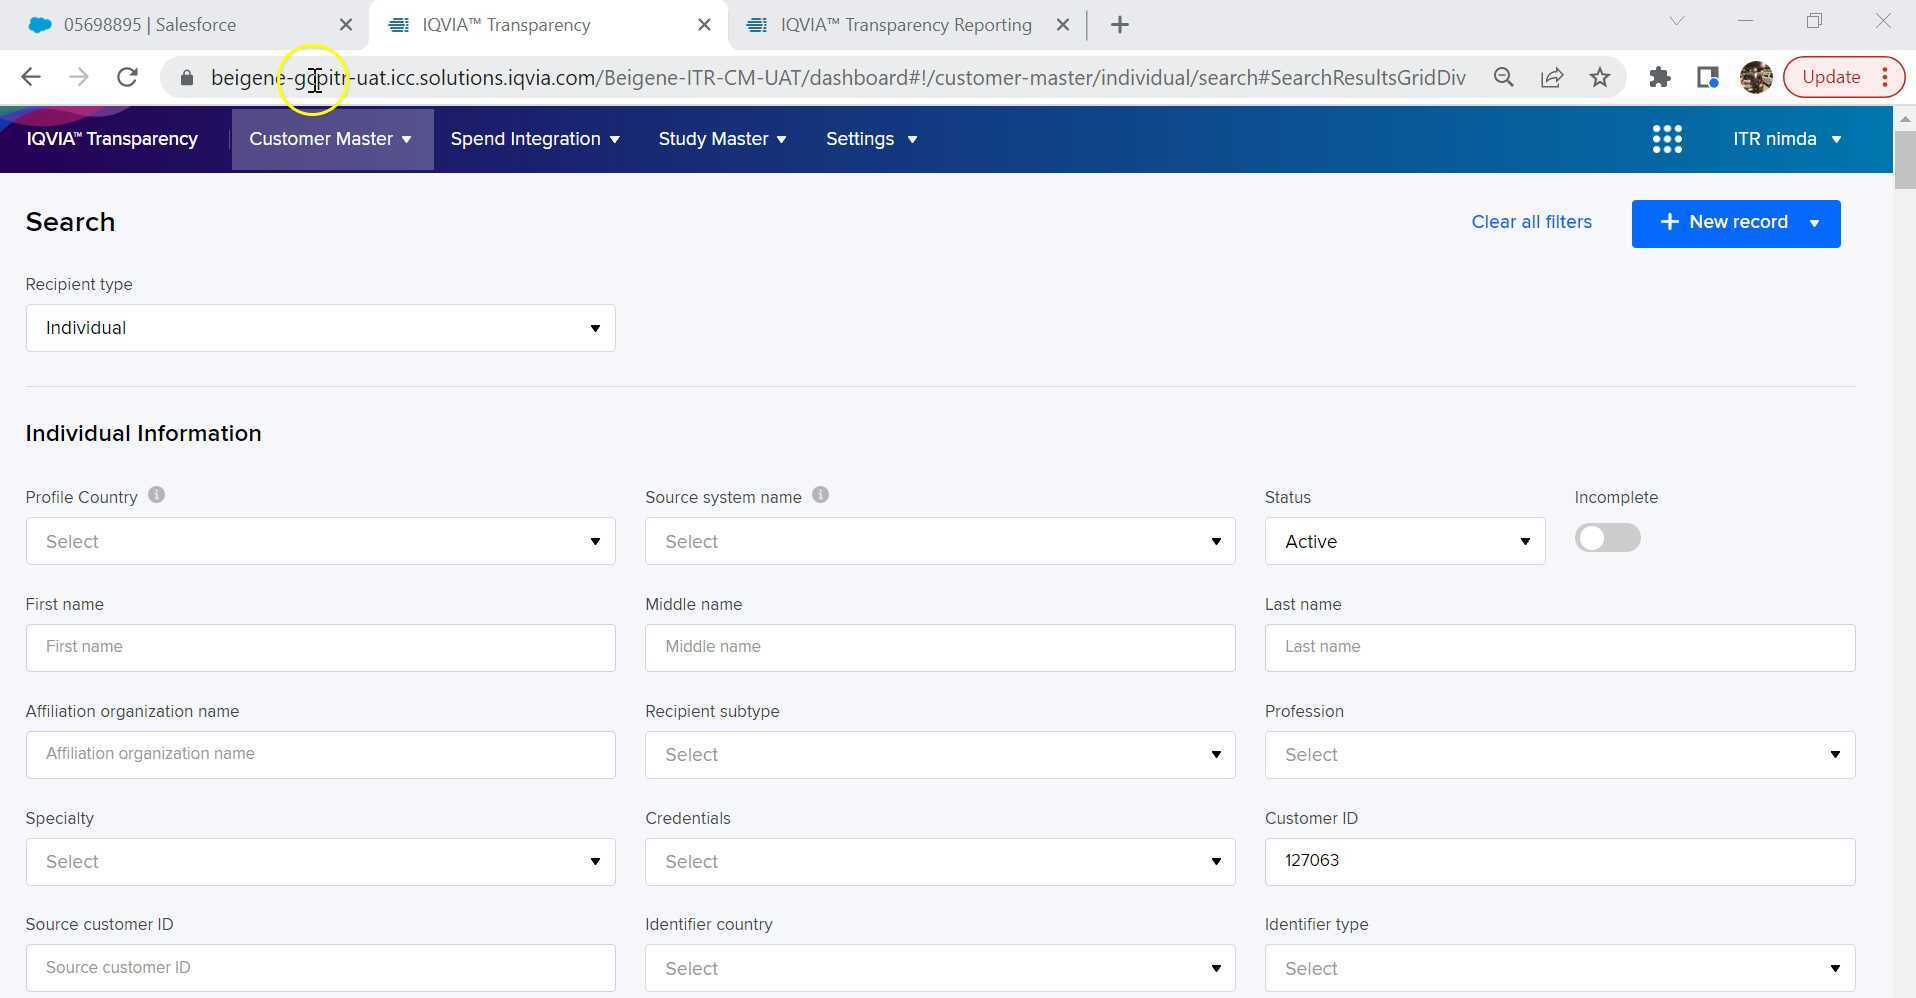Click the share page icon in address bar

click(1552, 77)
